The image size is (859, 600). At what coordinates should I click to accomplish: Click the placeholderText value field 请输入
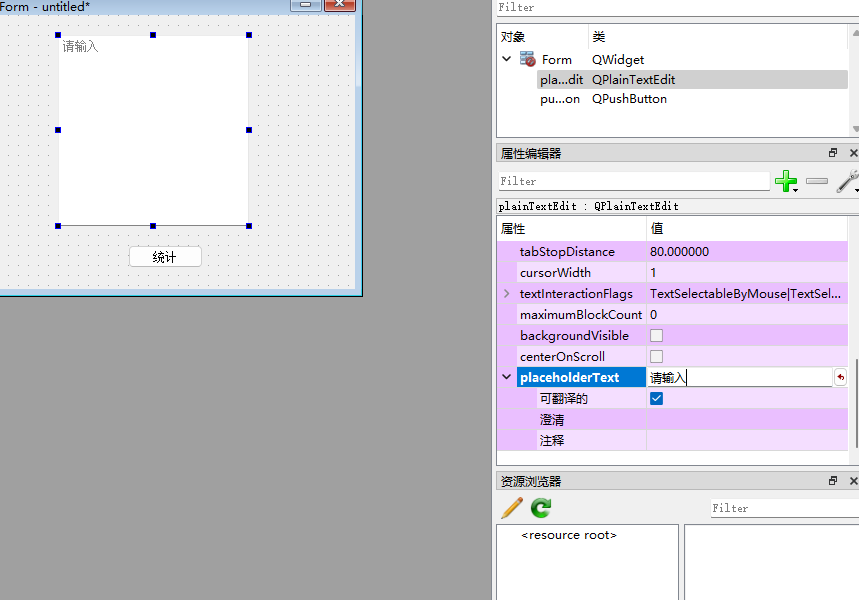pyautogui.click(x=740, y=377)
